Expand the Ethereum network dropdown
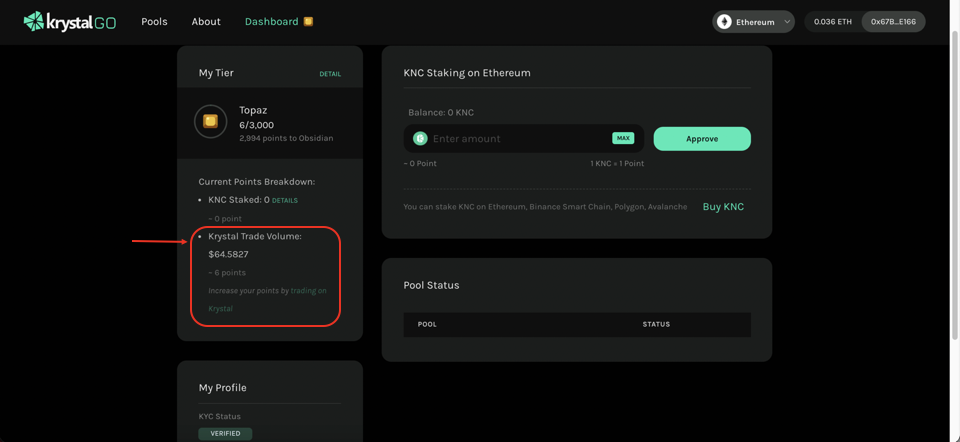960x442 pixels. pos(787,22)
